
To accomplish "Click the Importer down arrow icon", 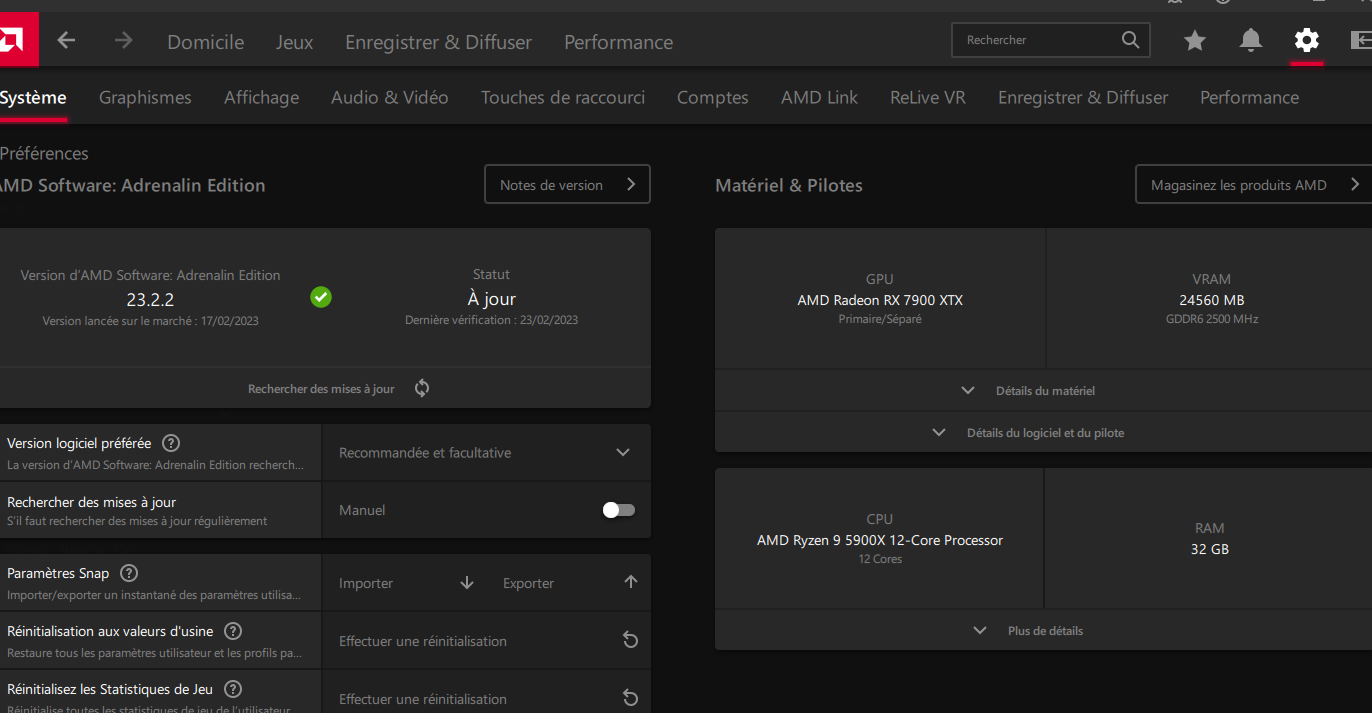I will coord(467,583).
